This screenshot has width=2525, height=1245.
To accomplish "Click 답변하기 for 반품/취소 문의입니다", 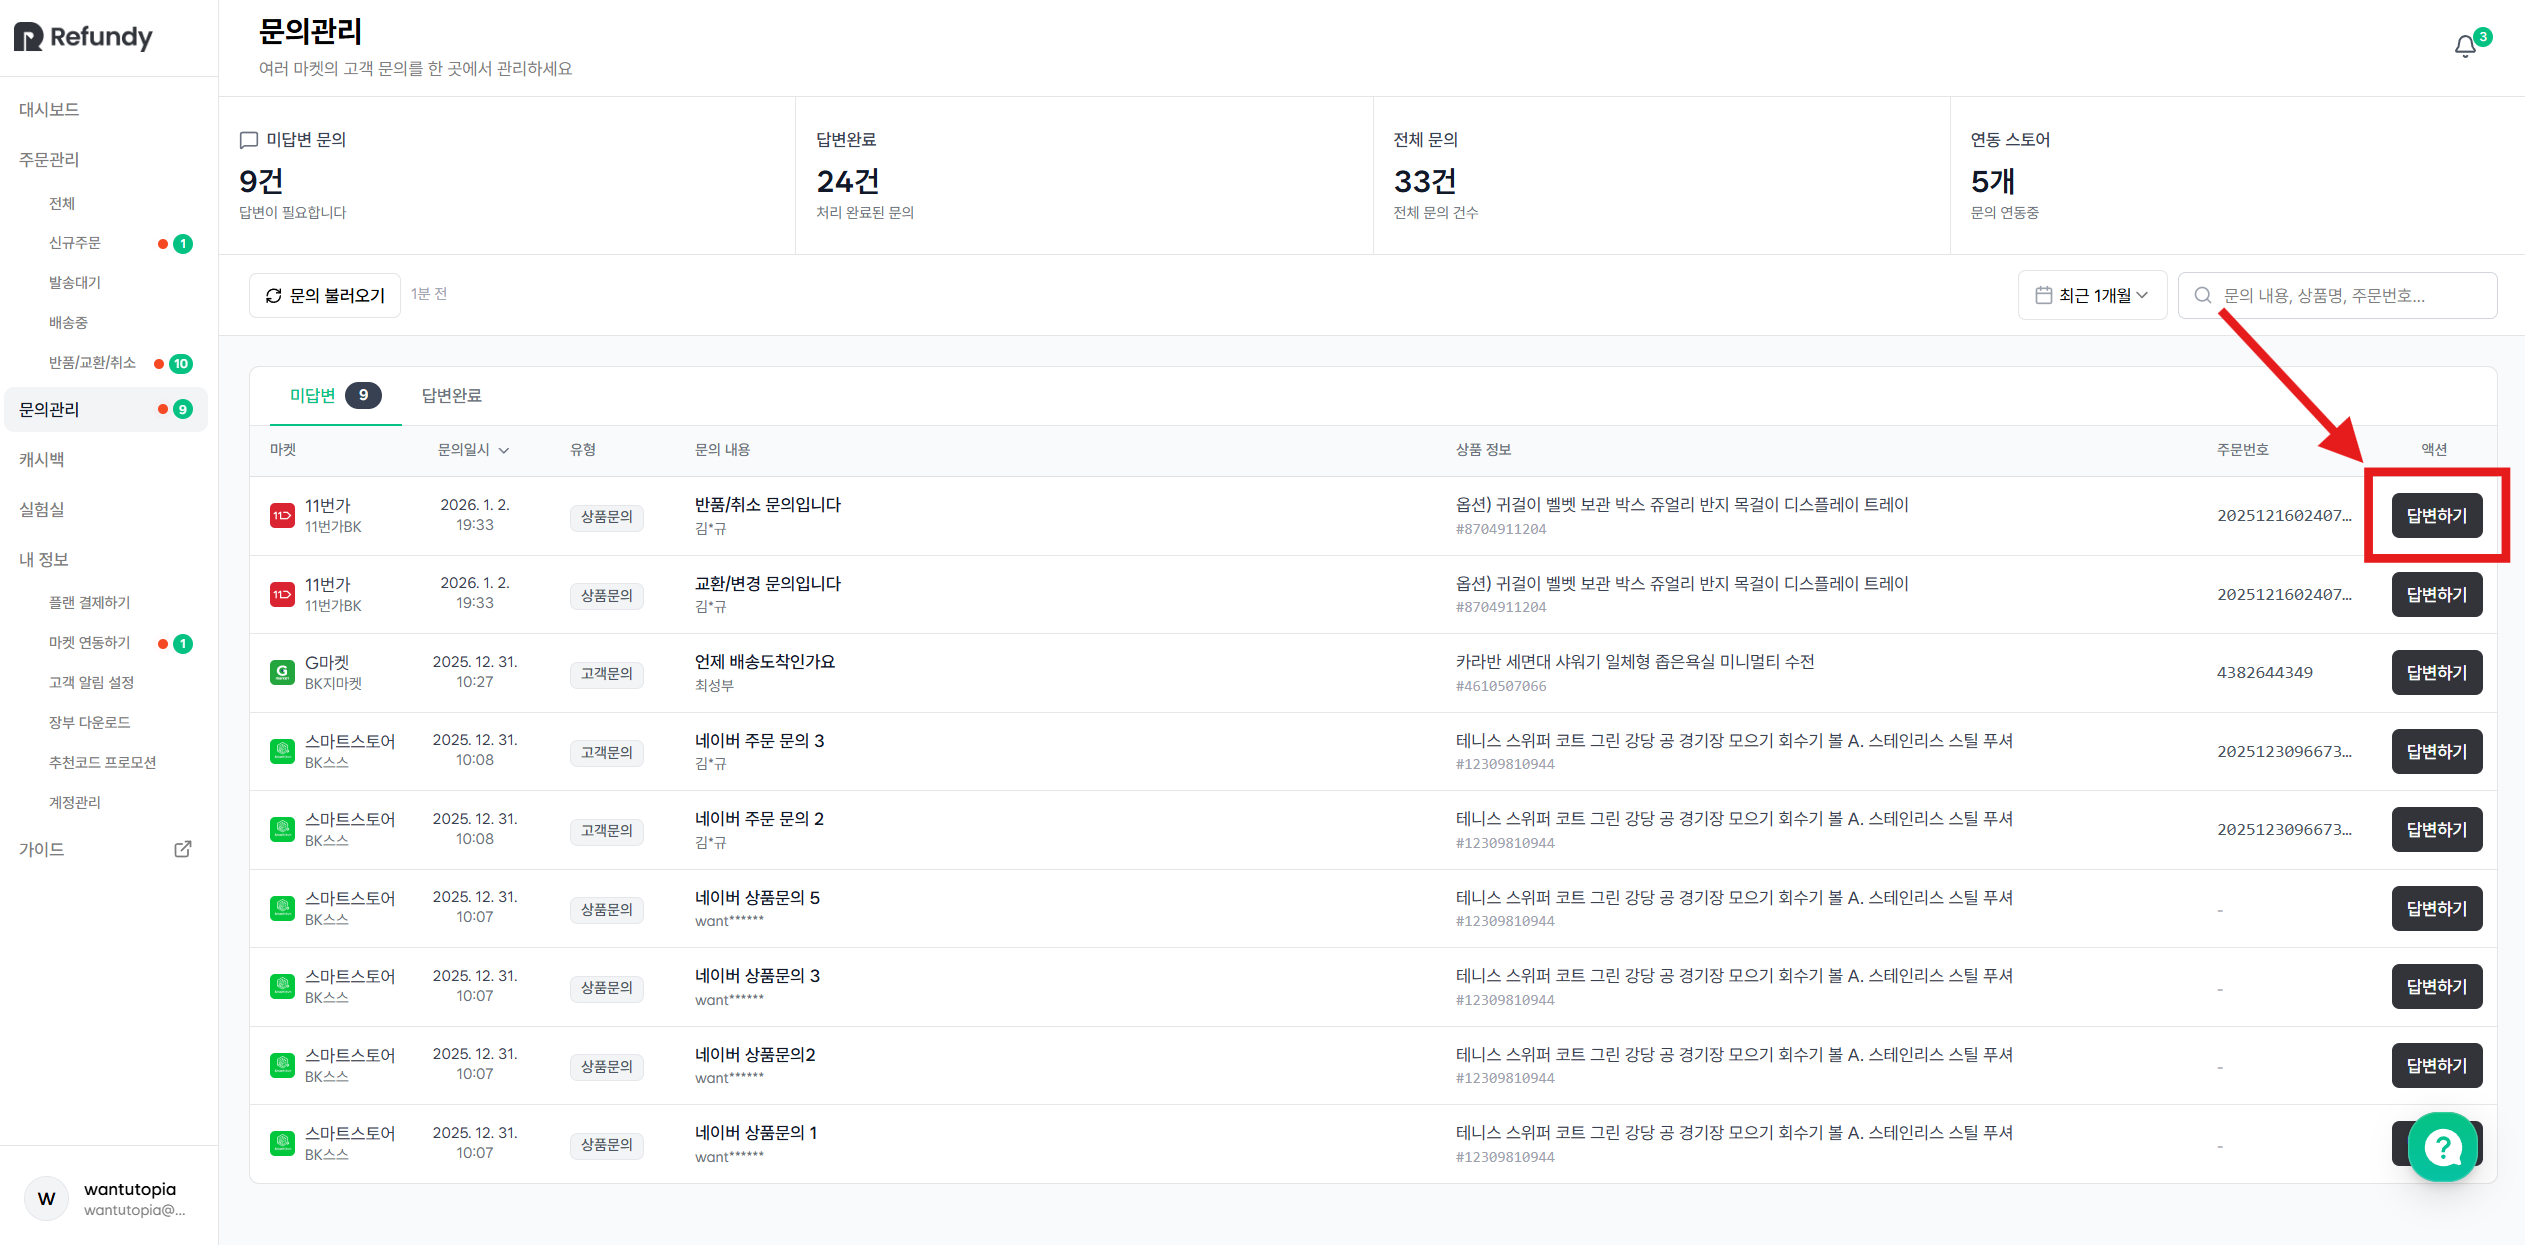I will click(x=2437, y=516).
